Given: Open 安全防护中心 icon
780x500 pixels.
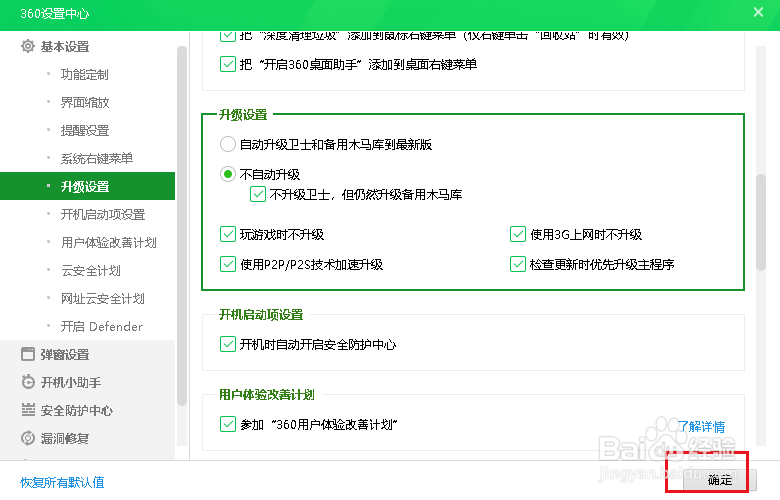Looking at the screenshot, I should coord(28,410).
